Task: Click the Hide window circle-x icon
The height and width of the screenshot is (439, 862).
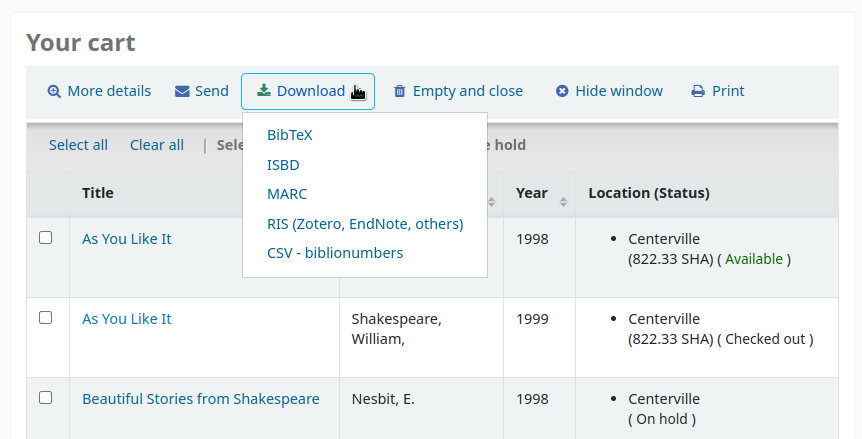Action: [562, 91]
